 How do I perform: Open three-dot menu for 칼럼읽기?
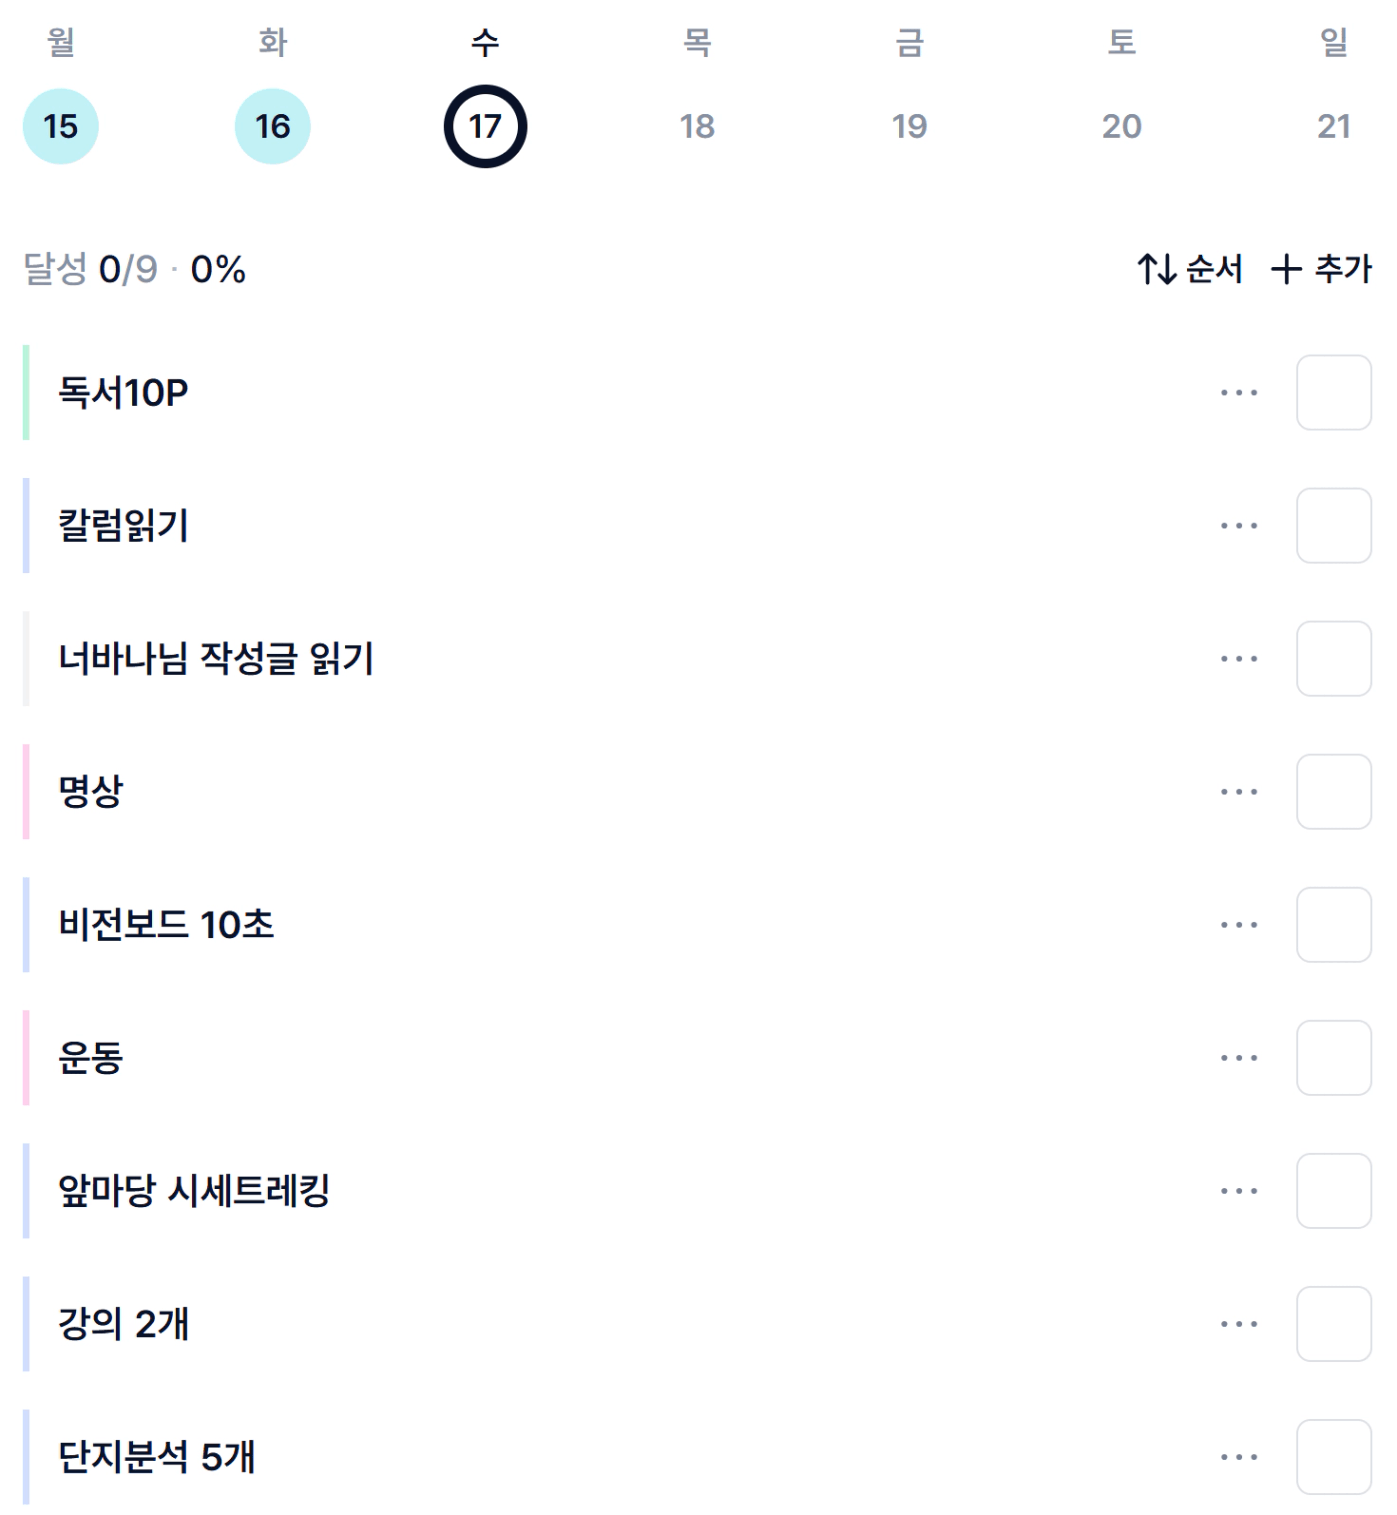click(x=1238, y=526)
